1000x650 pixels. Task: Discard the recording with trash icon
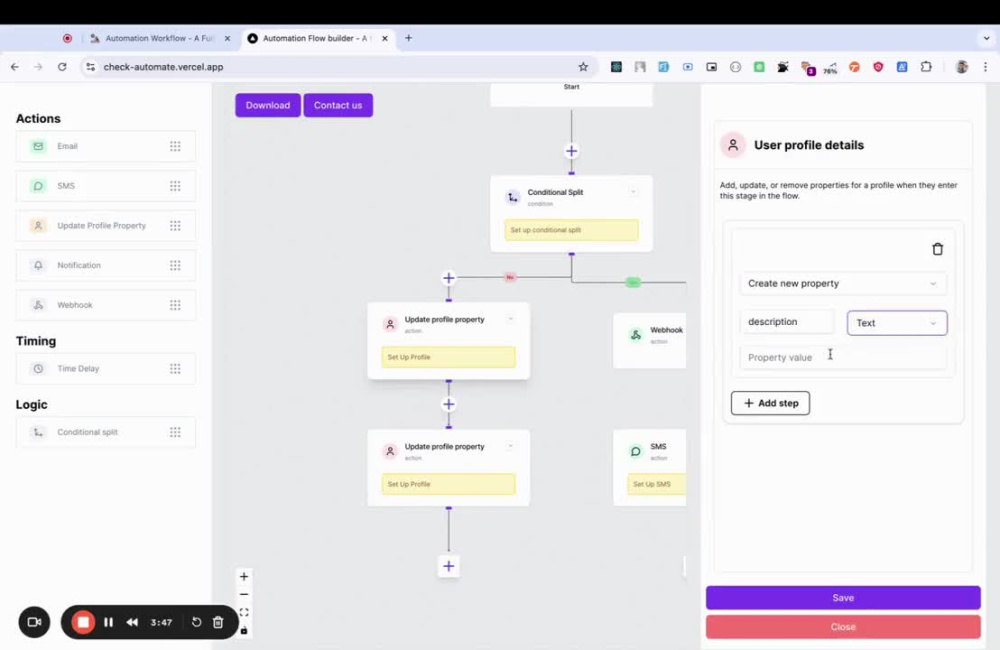[x=218, y=622]
